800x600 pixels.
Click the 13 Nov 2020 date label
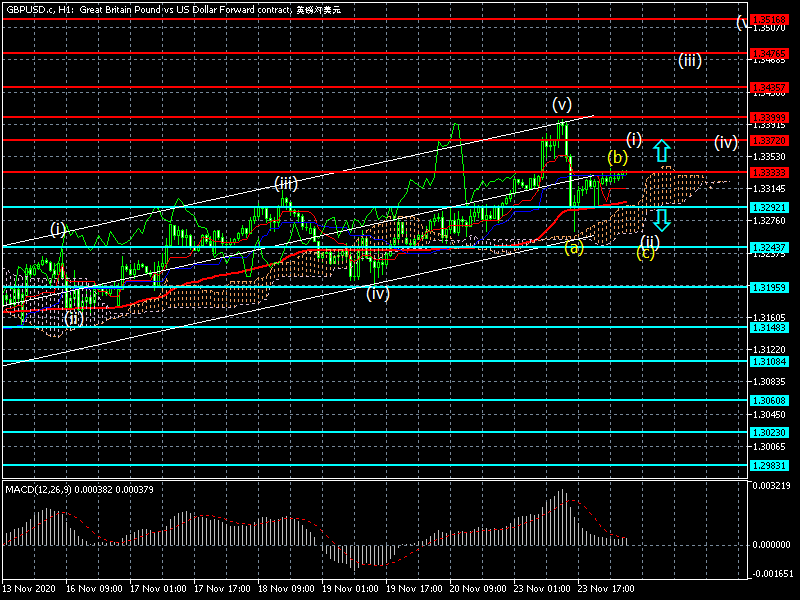[29, 589]
